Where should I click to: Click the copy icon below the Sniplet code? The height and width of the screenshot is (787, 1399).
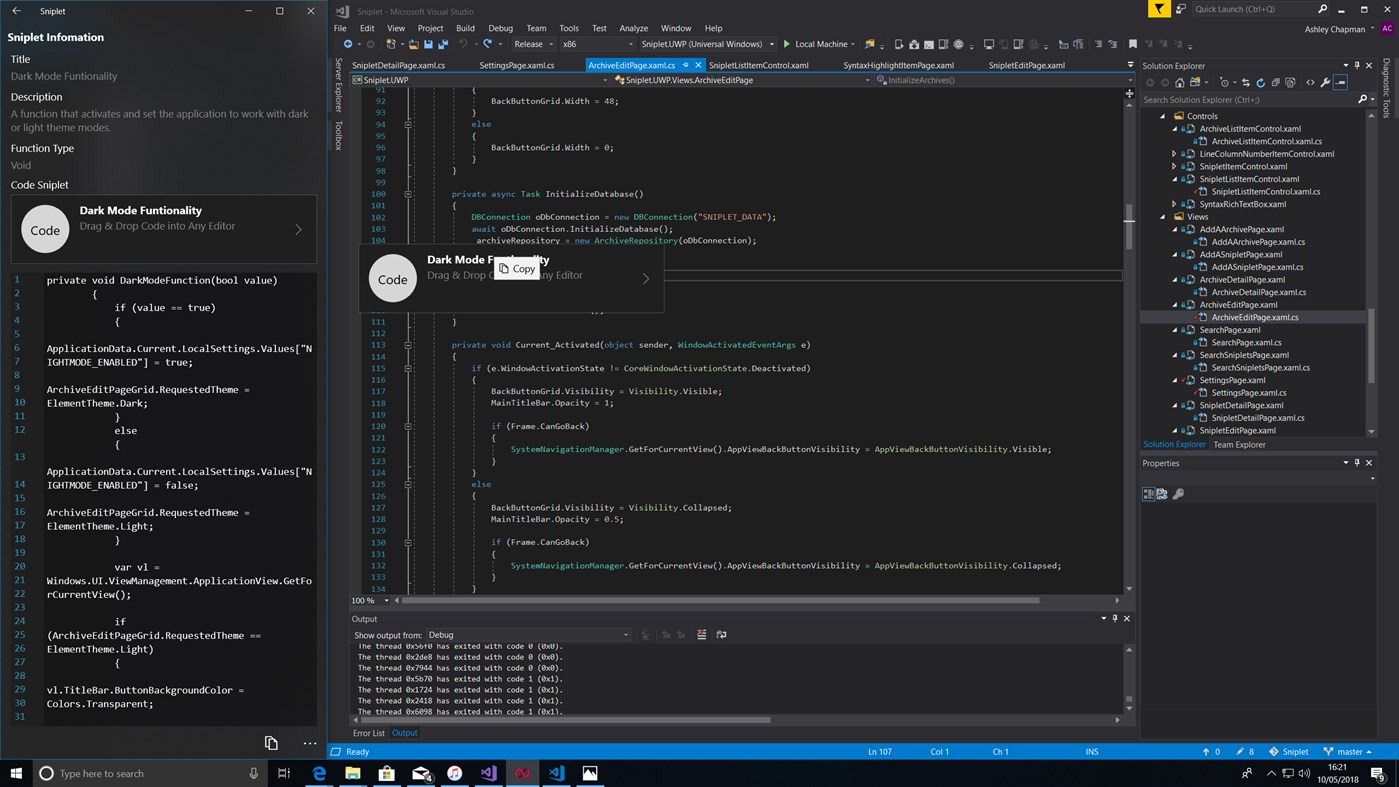coord(271,743)
